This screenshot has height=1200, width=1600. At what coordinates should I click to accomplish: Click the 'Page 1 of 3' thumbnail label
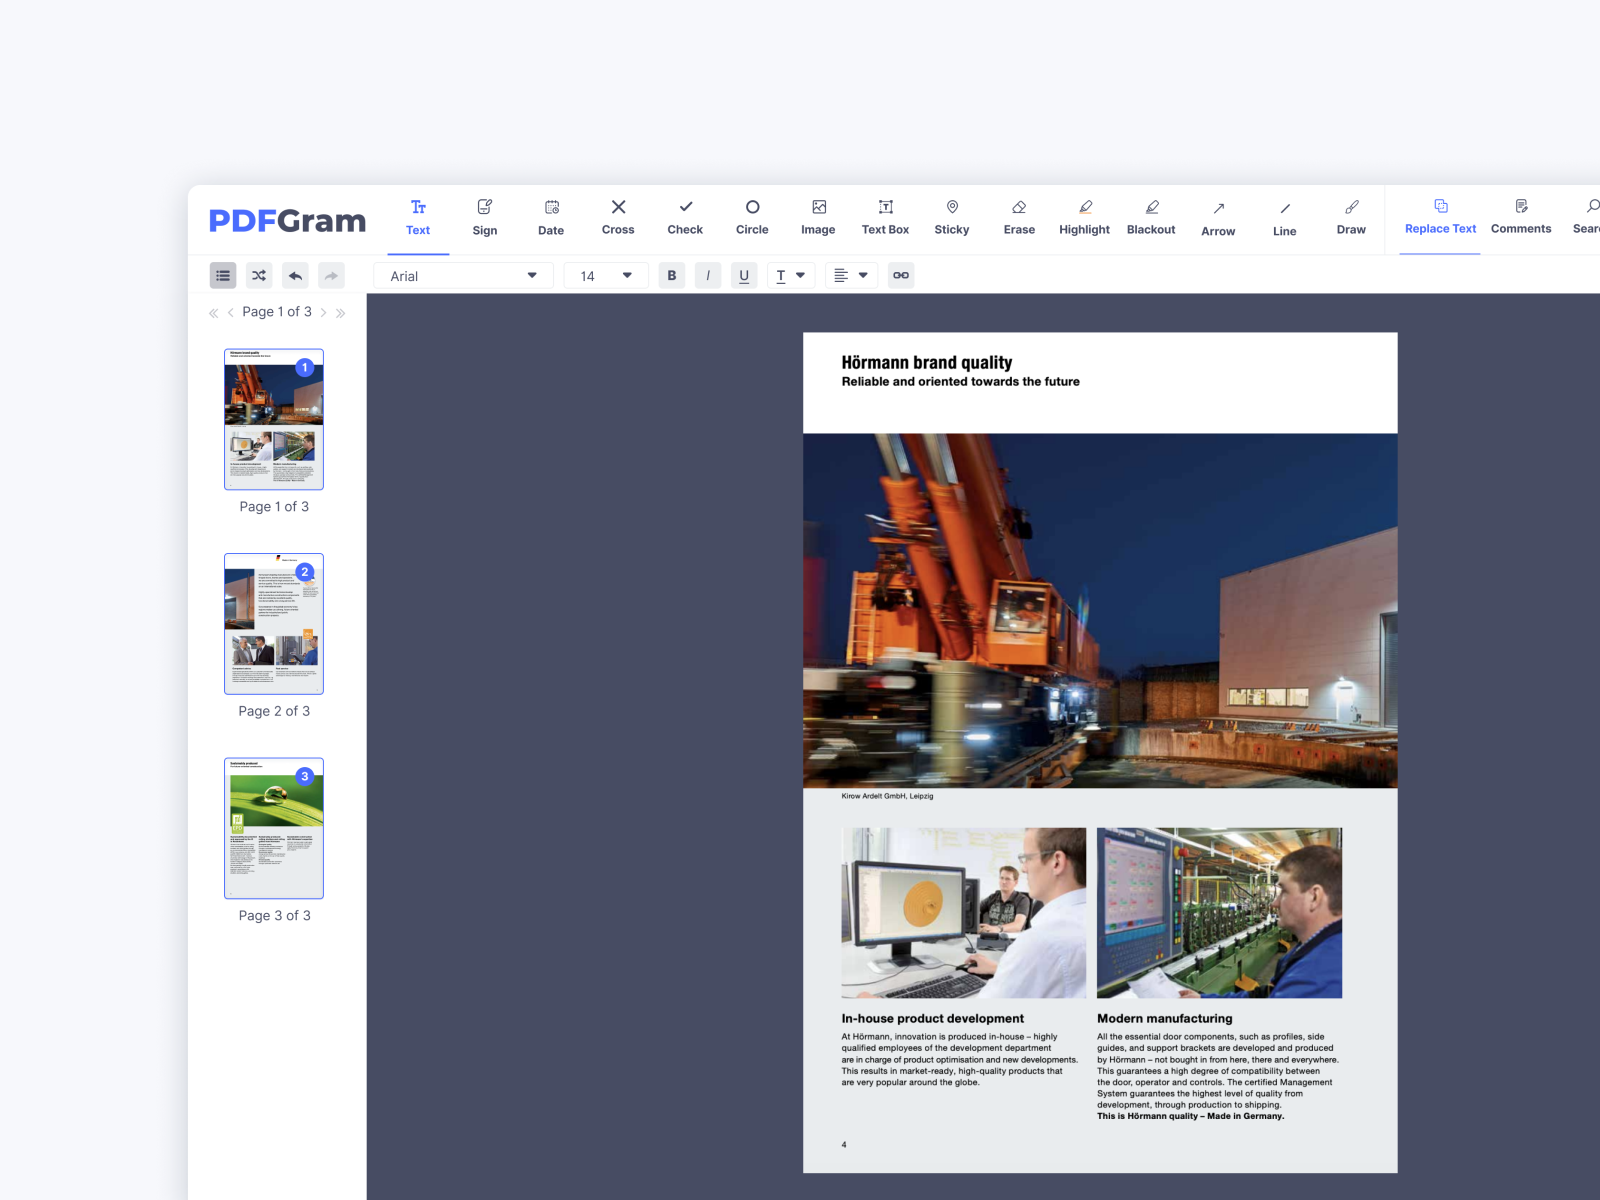click(x=274, y=507)
